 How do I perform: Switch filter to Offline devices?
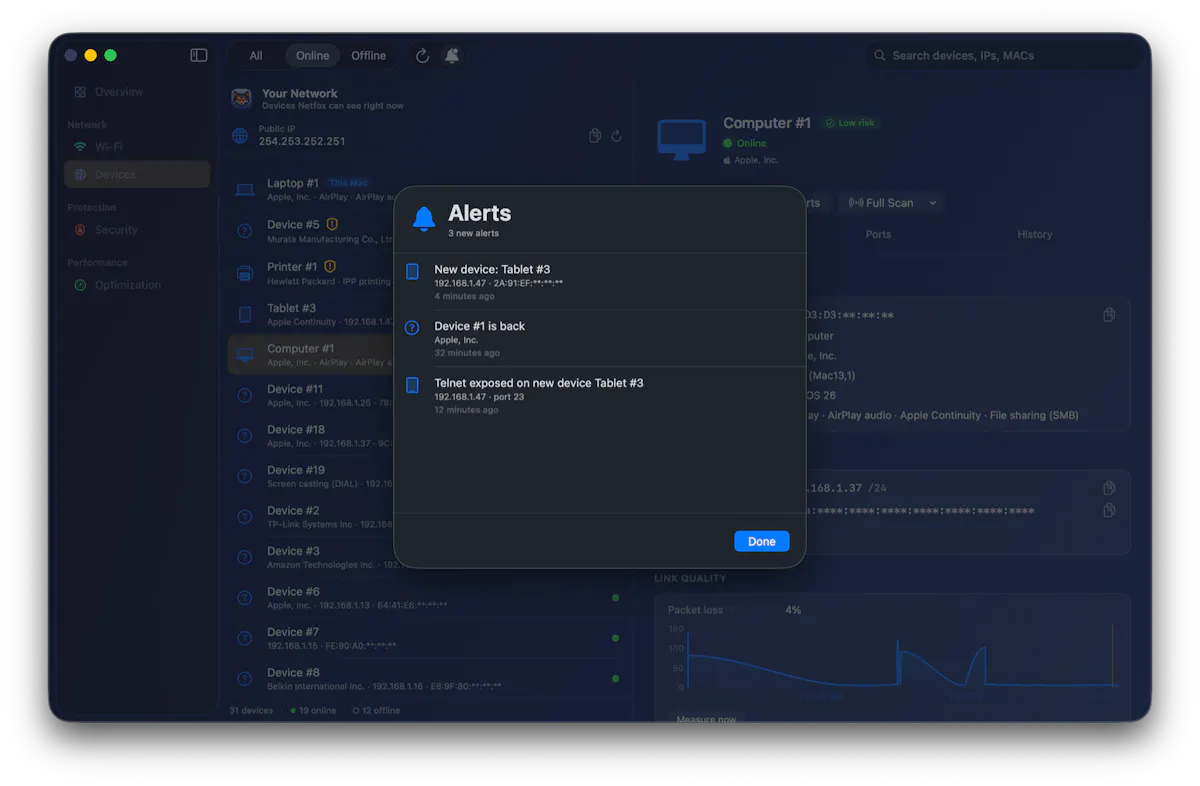coord(369,56)
